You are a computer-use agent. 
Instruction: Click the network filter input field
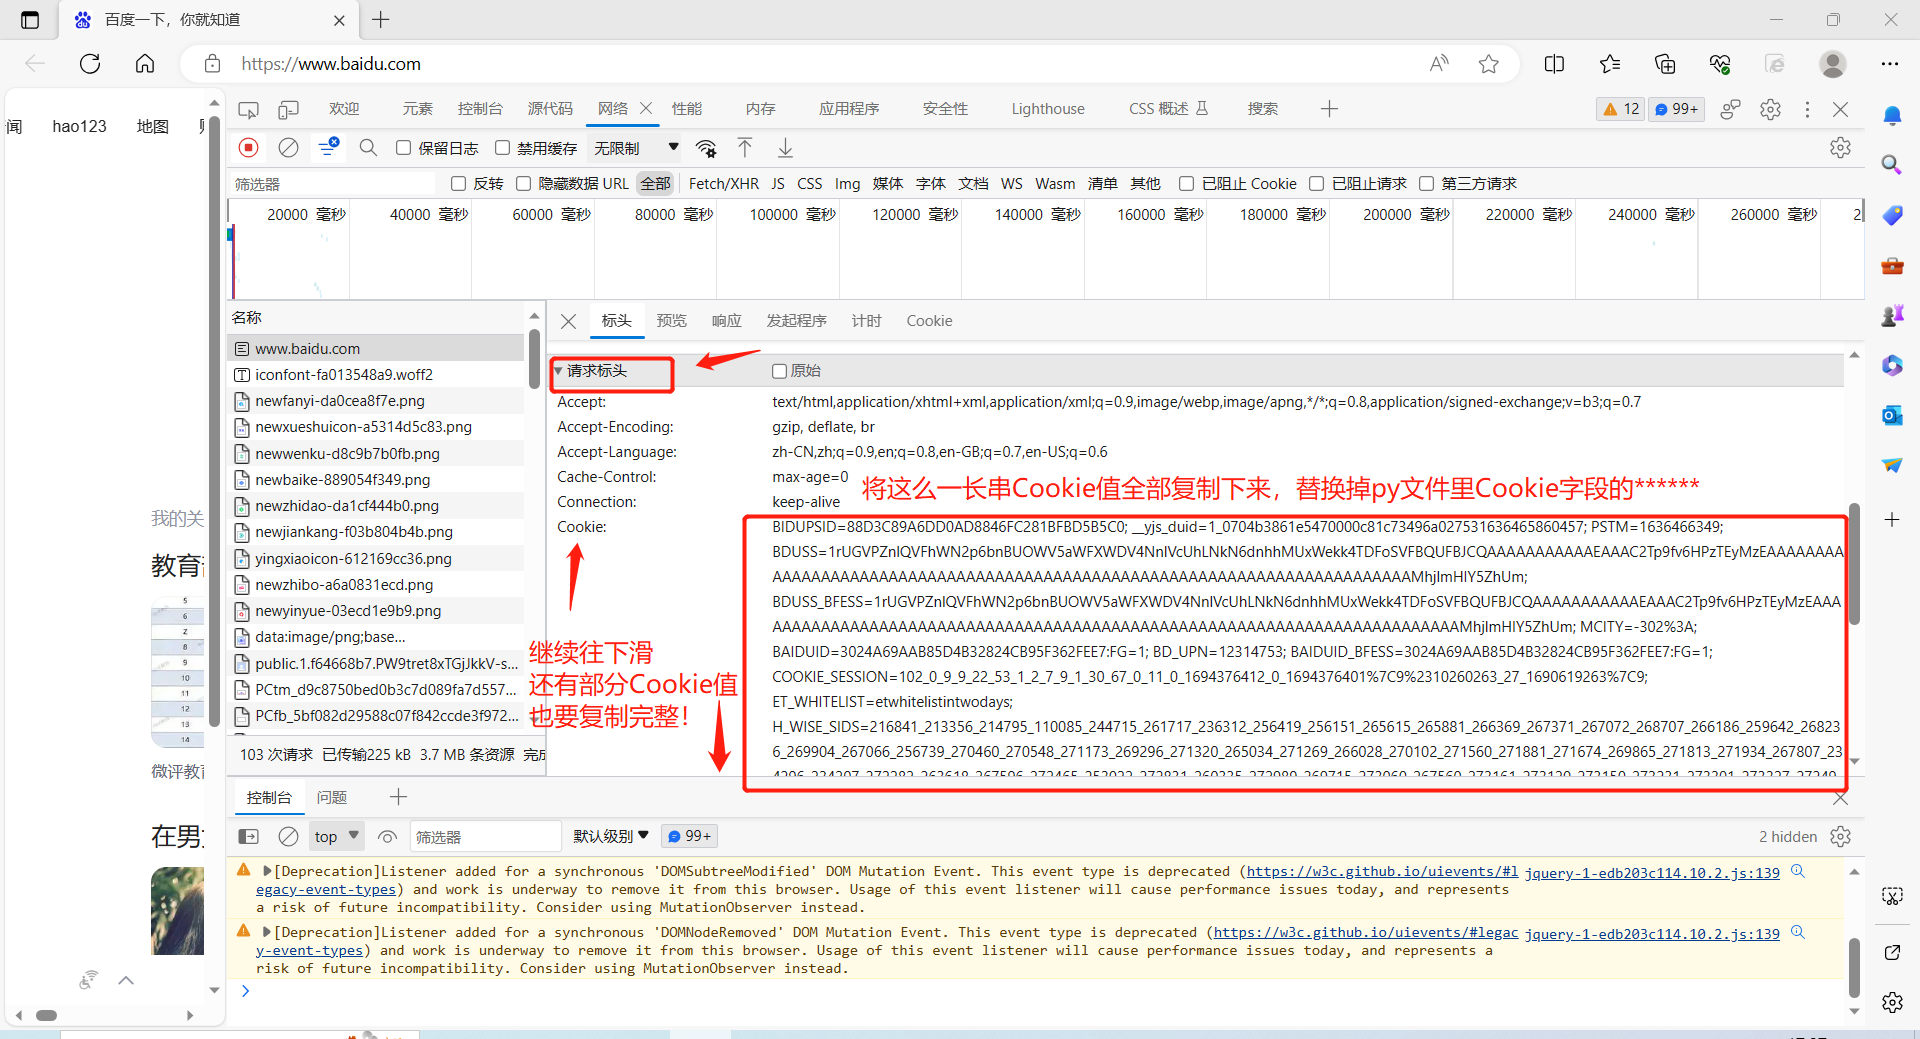(x=333, y=183)
